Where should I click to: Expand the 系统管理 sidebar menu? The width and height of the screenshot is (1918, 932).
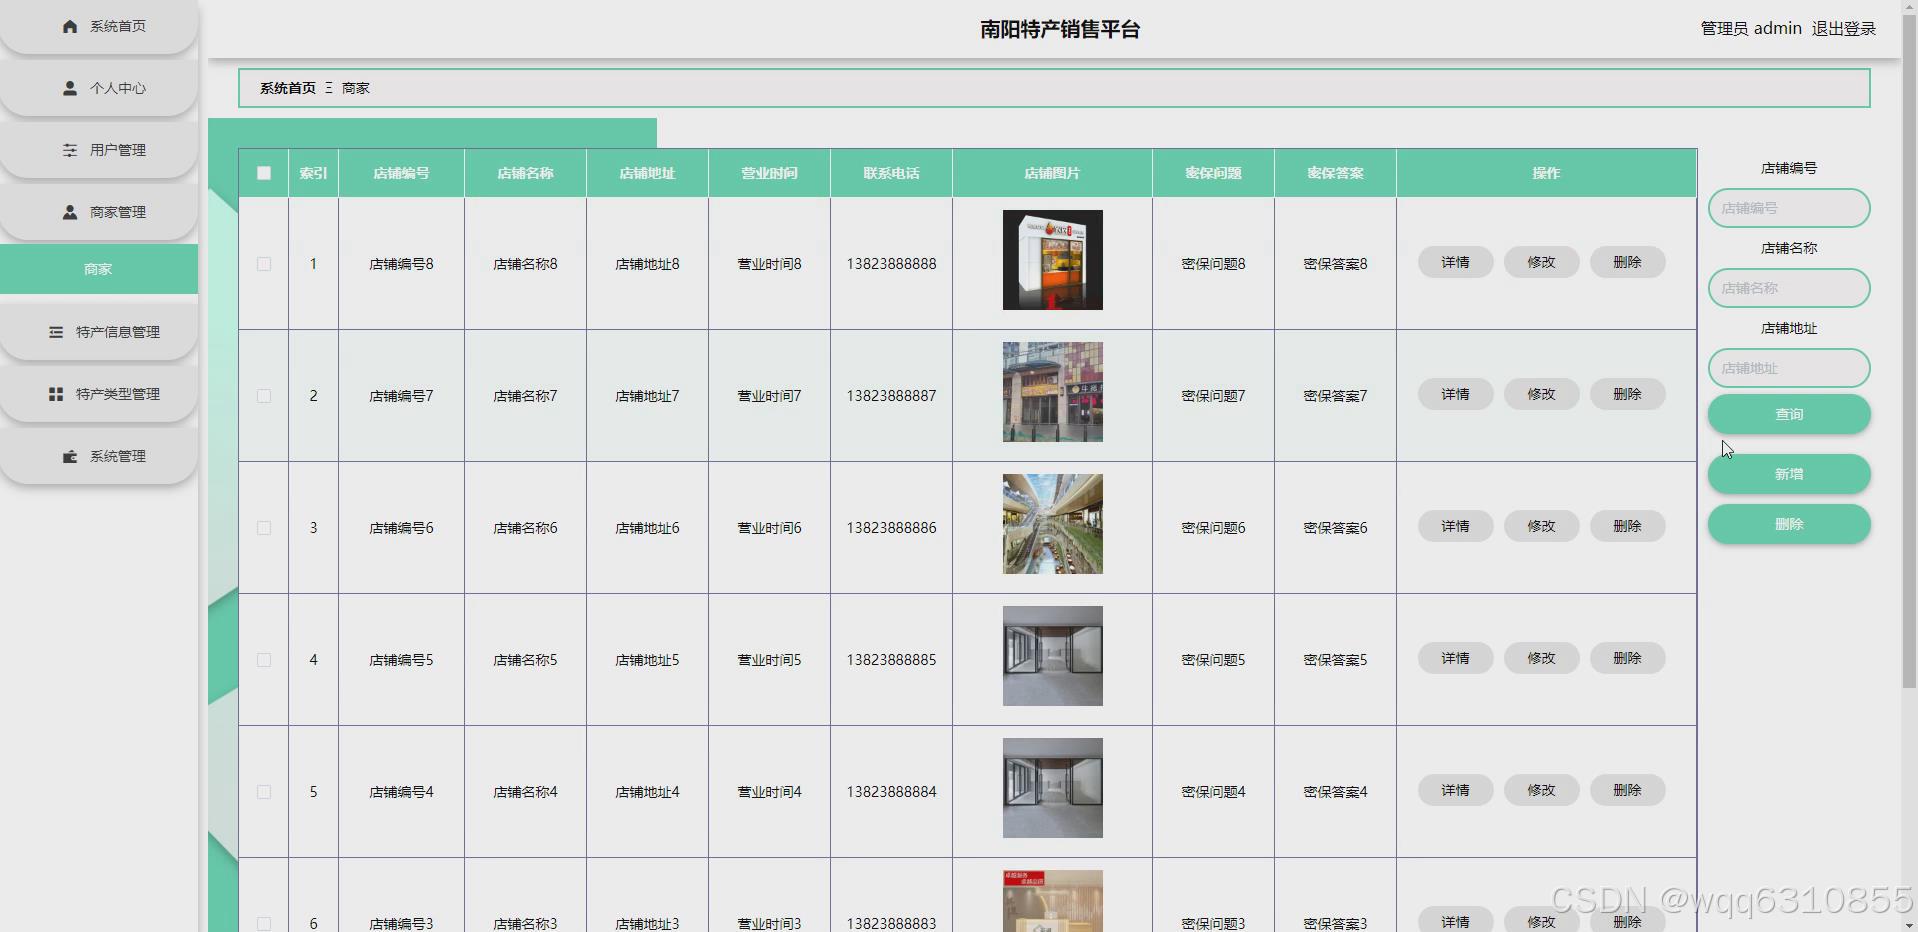pos(99,456)
